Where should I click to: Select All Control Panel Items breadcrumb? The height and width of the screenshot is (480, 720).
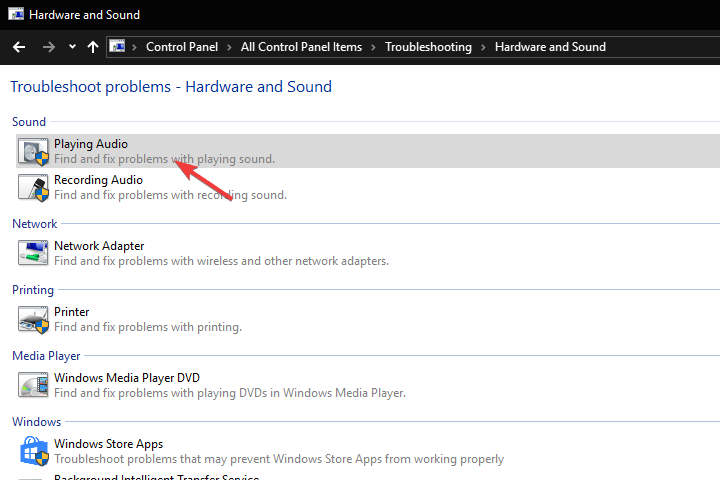(300, 47)
